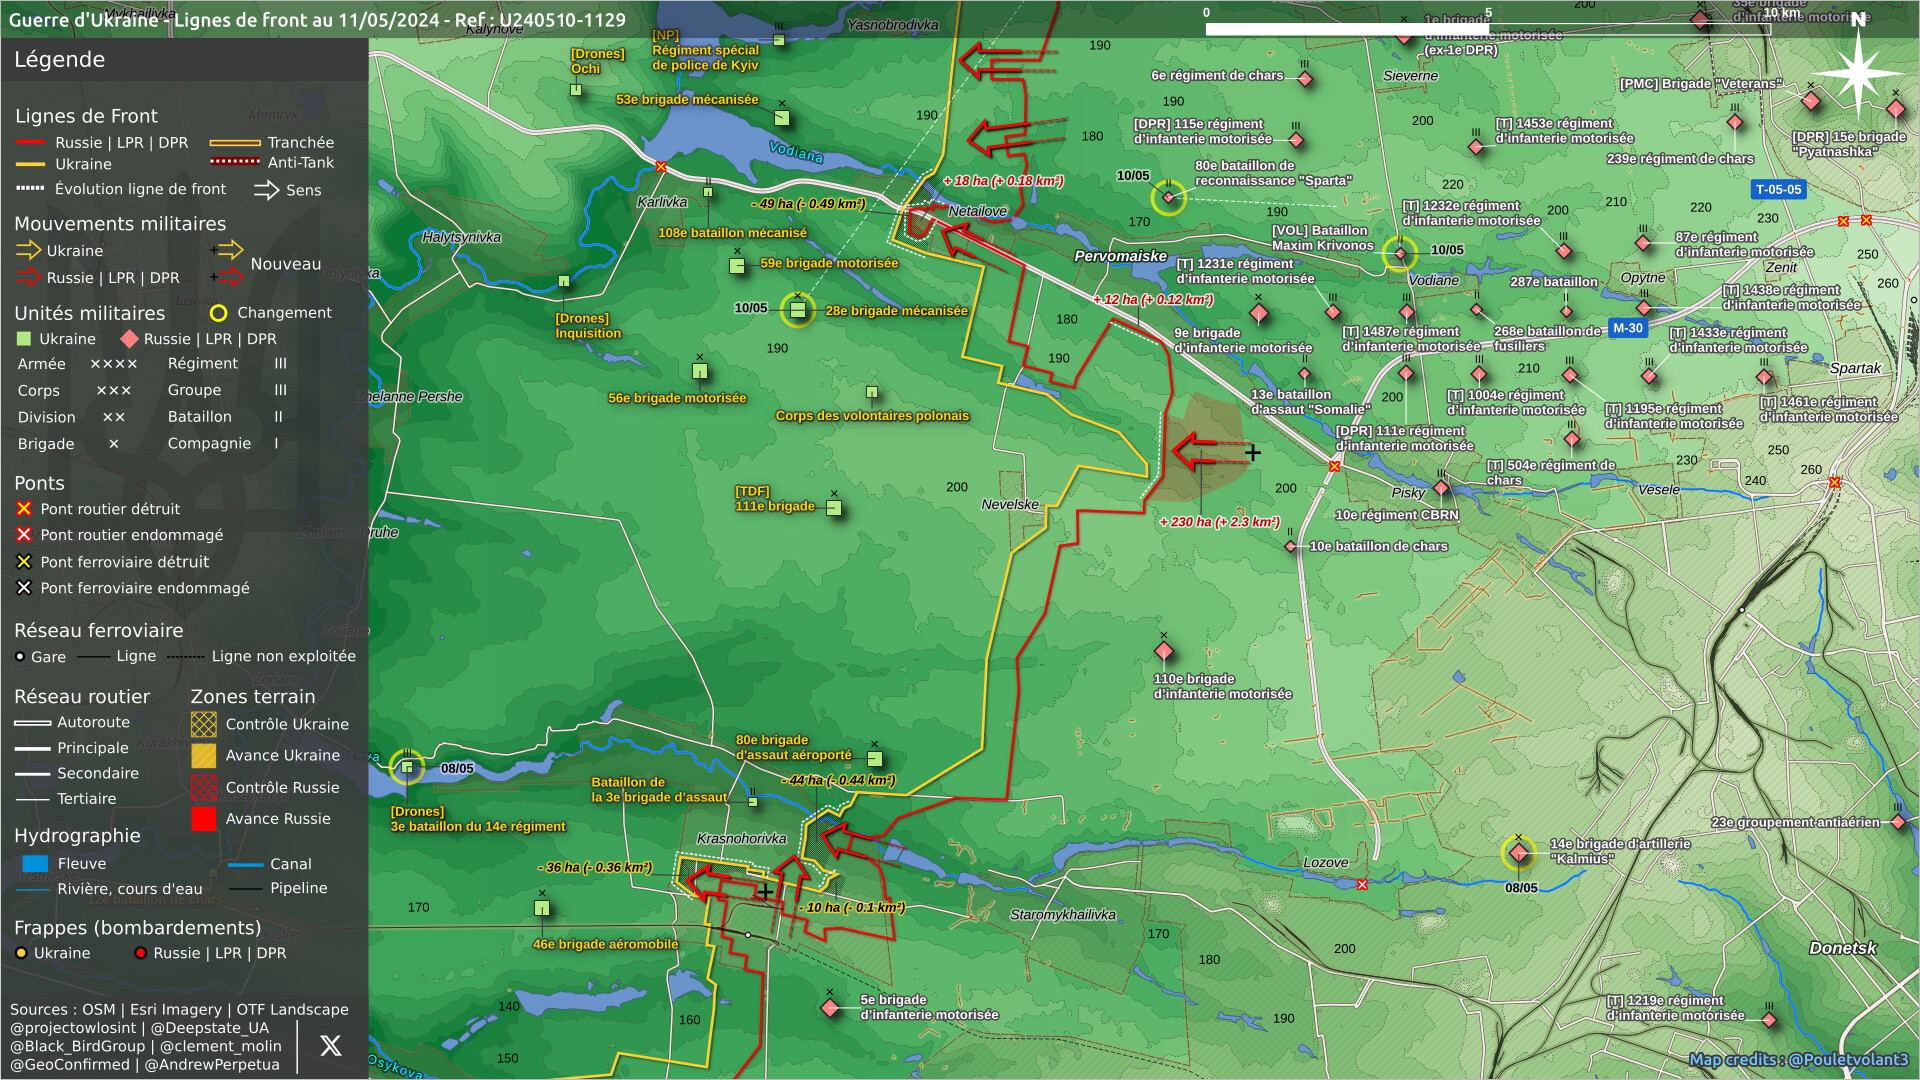The image size is (1920, 1080).
Task: Click the Map credits @Pouletvolant3 text
Action: tap(1798, 1059)
